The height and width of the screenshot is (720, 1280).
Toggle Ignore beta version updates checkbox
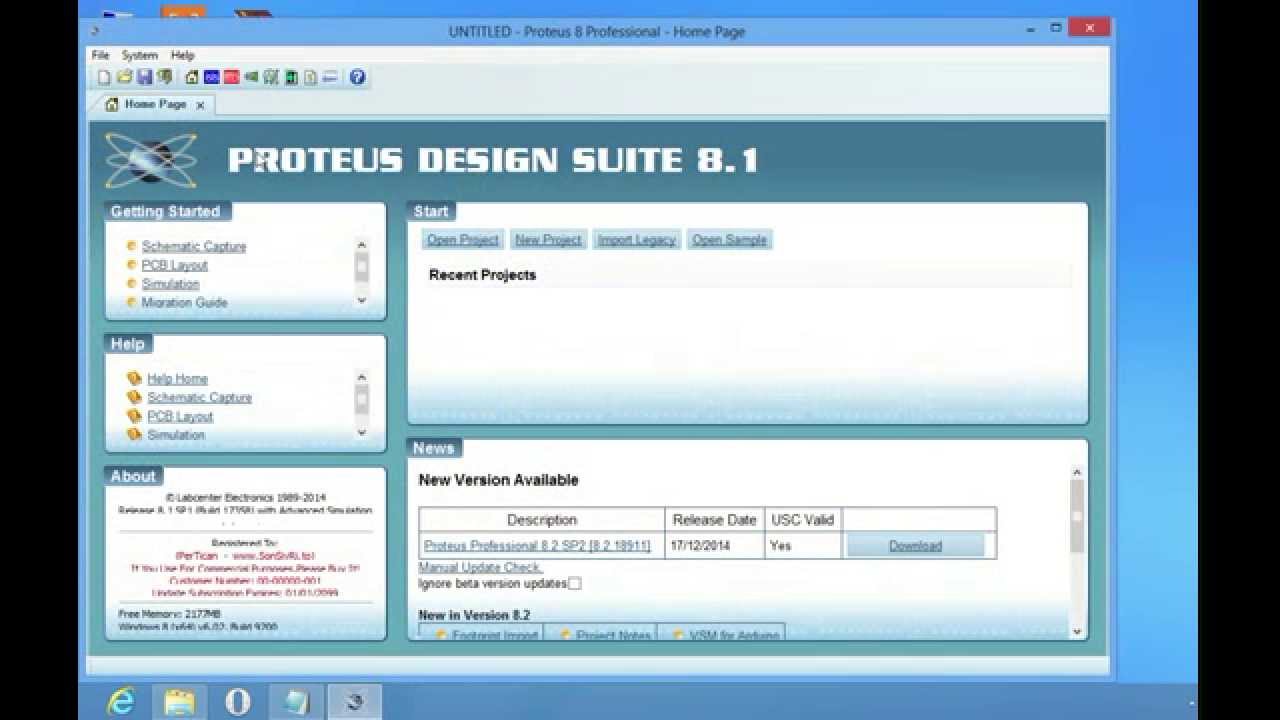coord(575,583)
